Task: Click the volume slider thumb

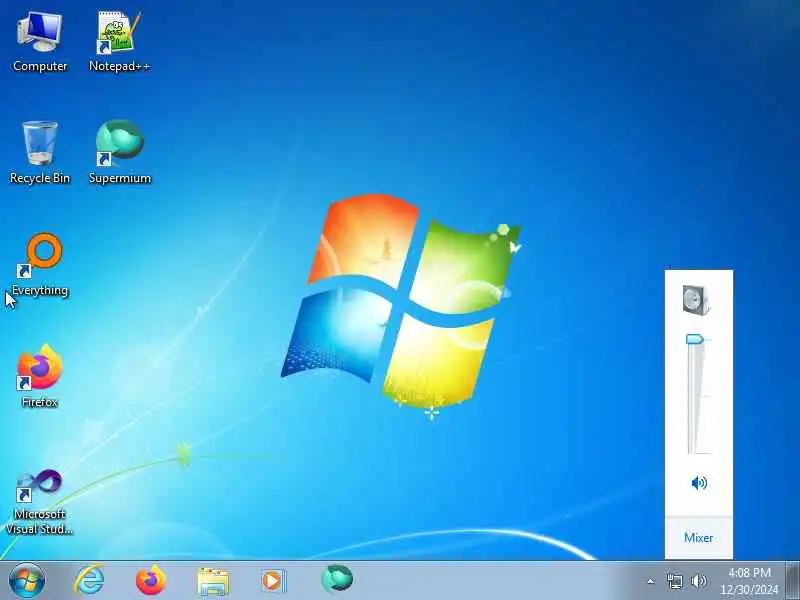Action: click(694, 339)
